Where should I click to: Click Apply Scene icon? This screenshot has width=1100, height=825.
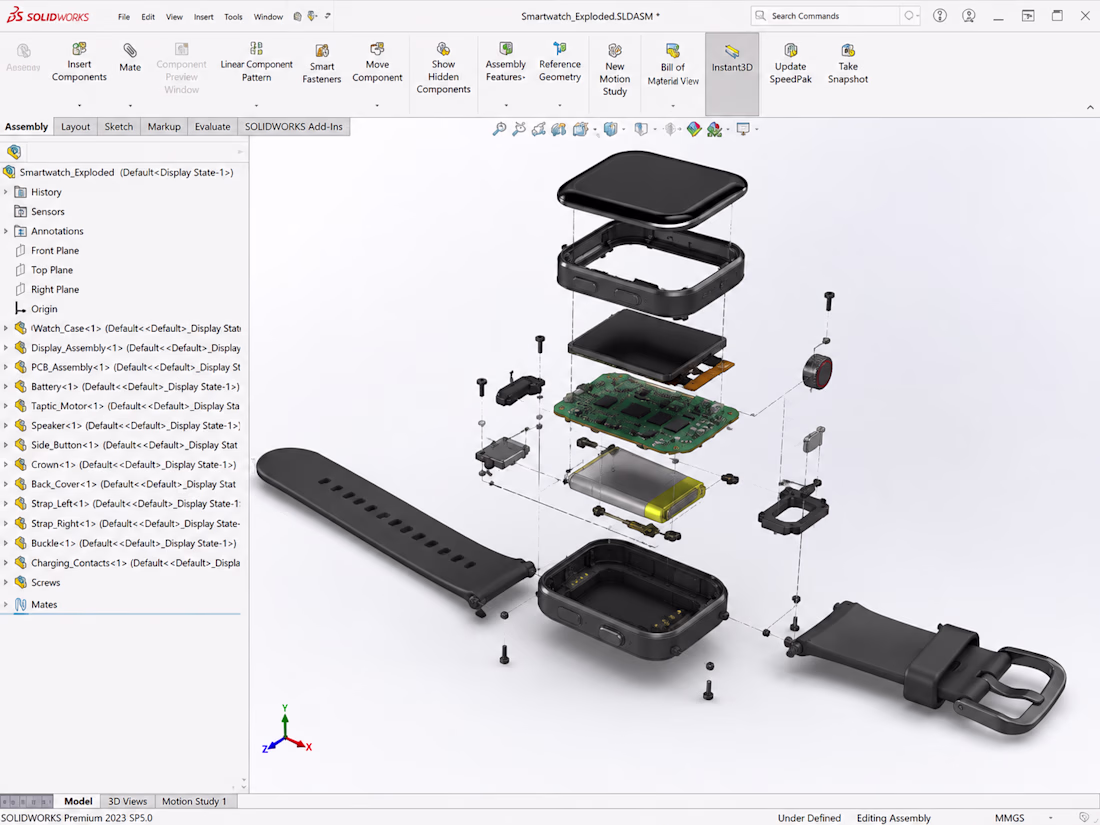(x=714, y=129)
